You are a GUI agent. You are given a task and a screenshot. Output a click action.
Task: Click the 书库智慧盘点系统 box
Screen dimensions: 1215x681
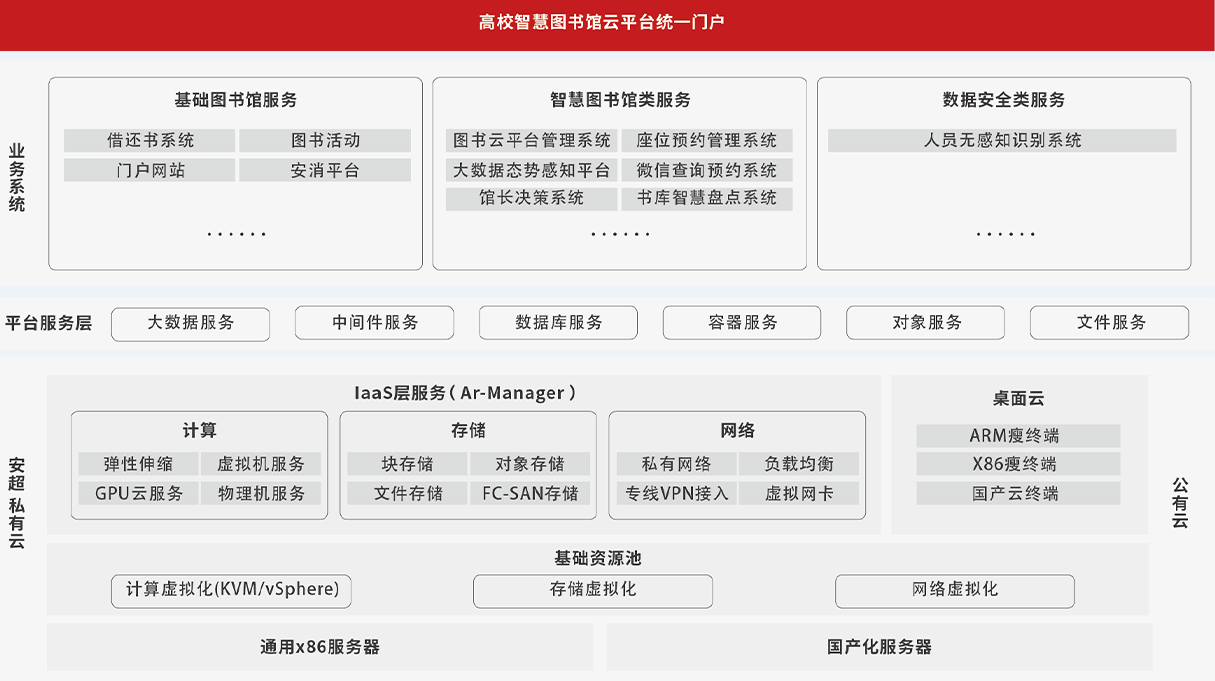tap(707, 198)
